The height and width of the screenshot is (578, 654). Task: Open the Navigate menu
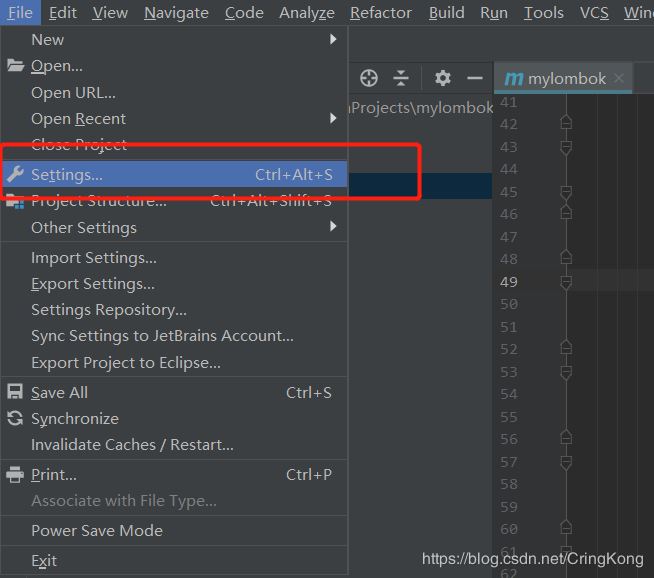pos(176,13)
